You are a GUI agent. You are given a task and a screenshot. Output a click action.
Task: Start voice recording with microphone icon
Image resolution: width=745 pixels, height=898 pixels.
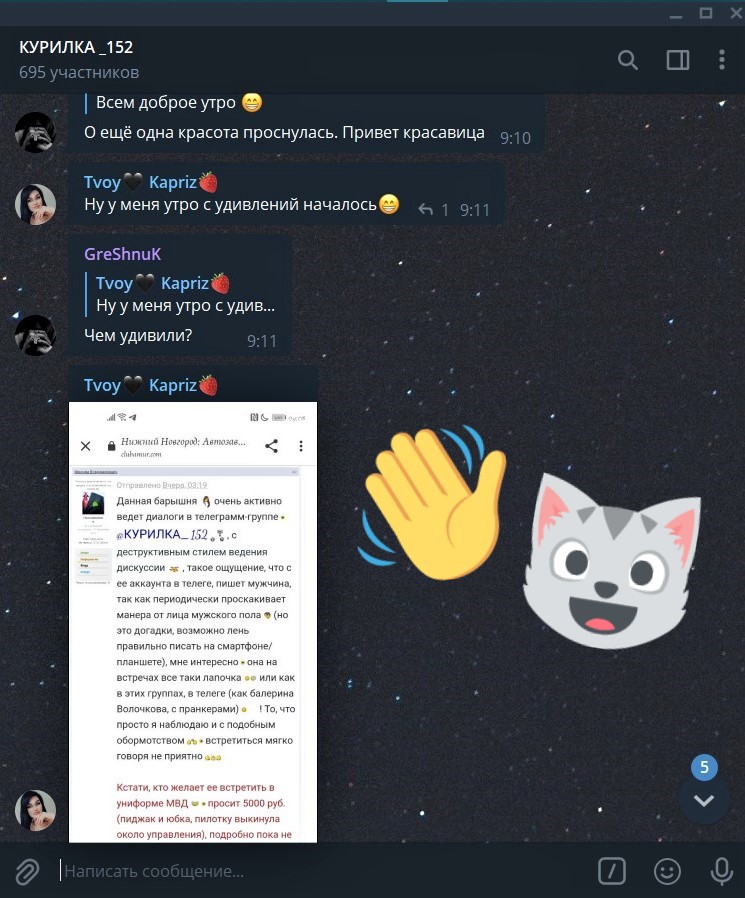(722, 871)
